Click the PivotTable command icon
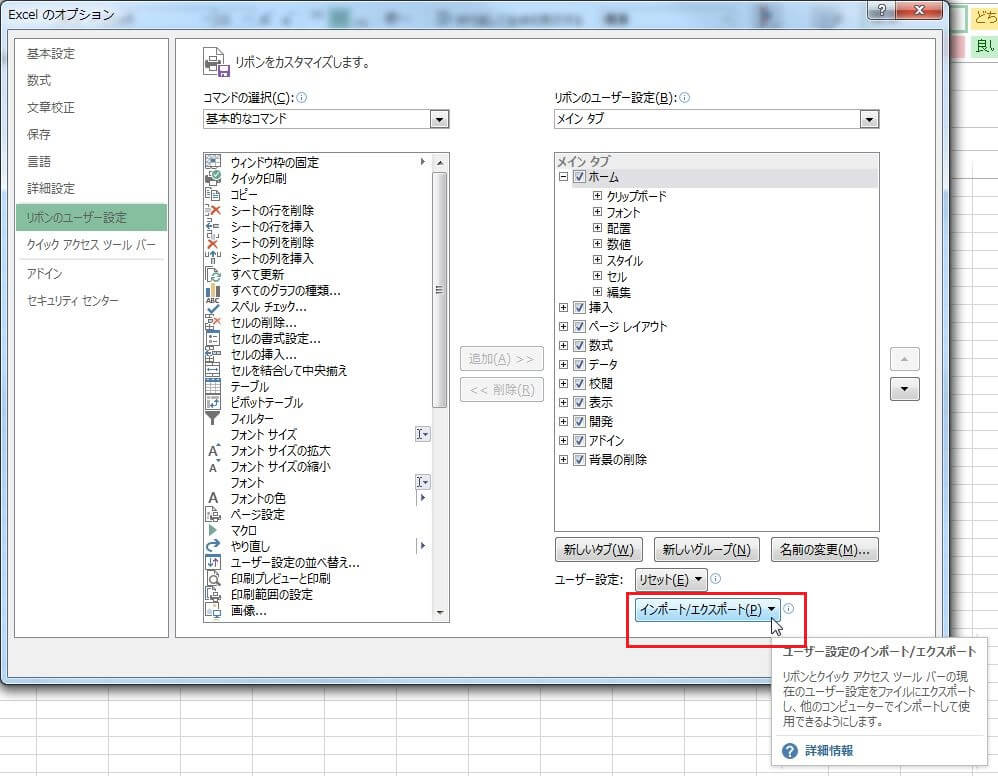Screen dimensions: 998x776 pyautogui.click(x=213, y=402)
